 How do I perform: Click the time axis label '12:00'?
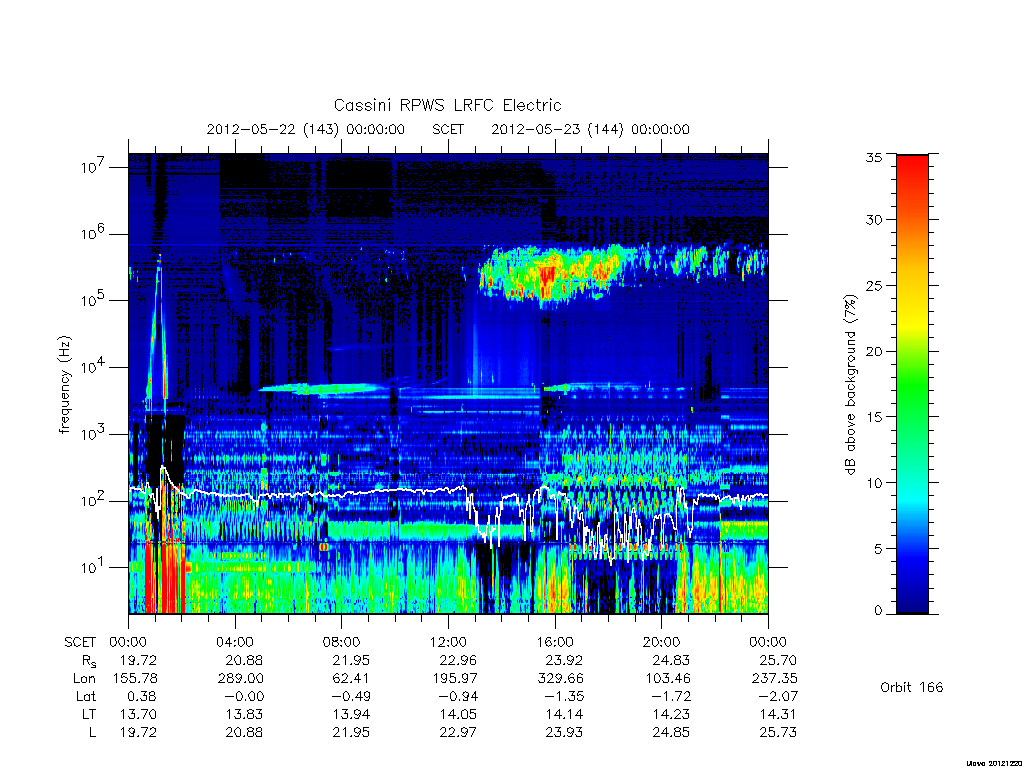[x=449, y=642]
